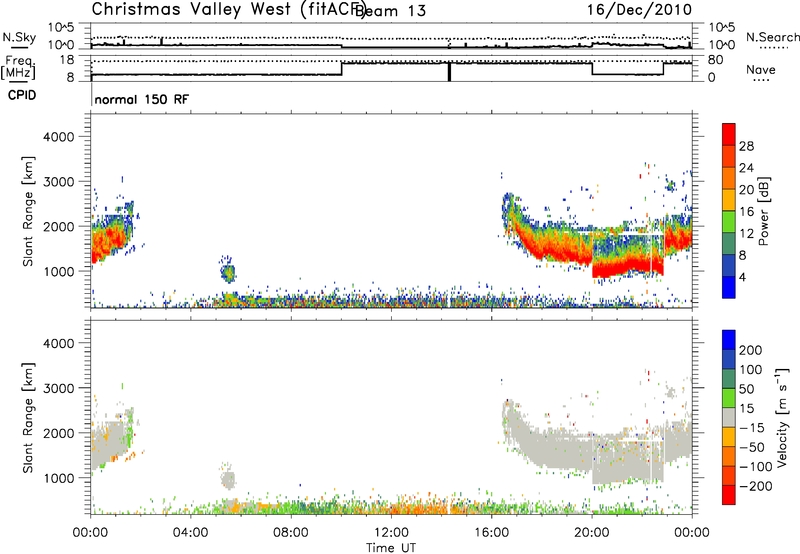Click the Power [dB] colorbar title
Image resolution: width=800 pixels, height=554 pixels.
763,211
